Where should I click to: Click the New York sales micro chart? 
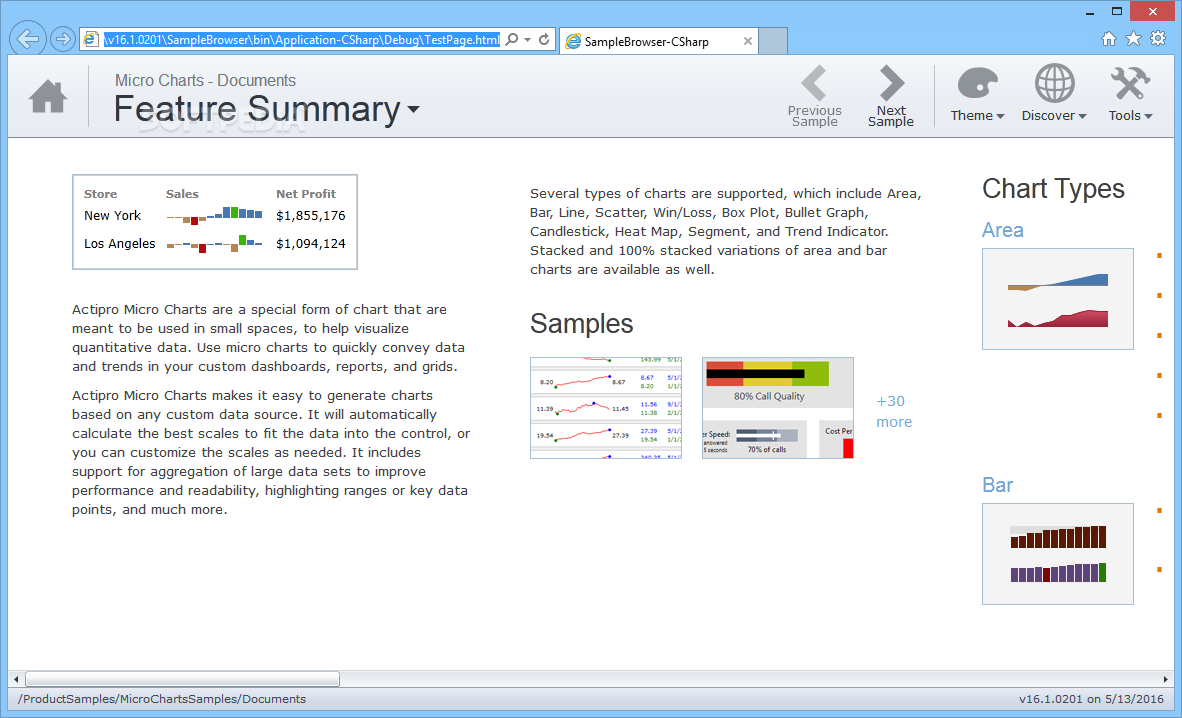214,216
